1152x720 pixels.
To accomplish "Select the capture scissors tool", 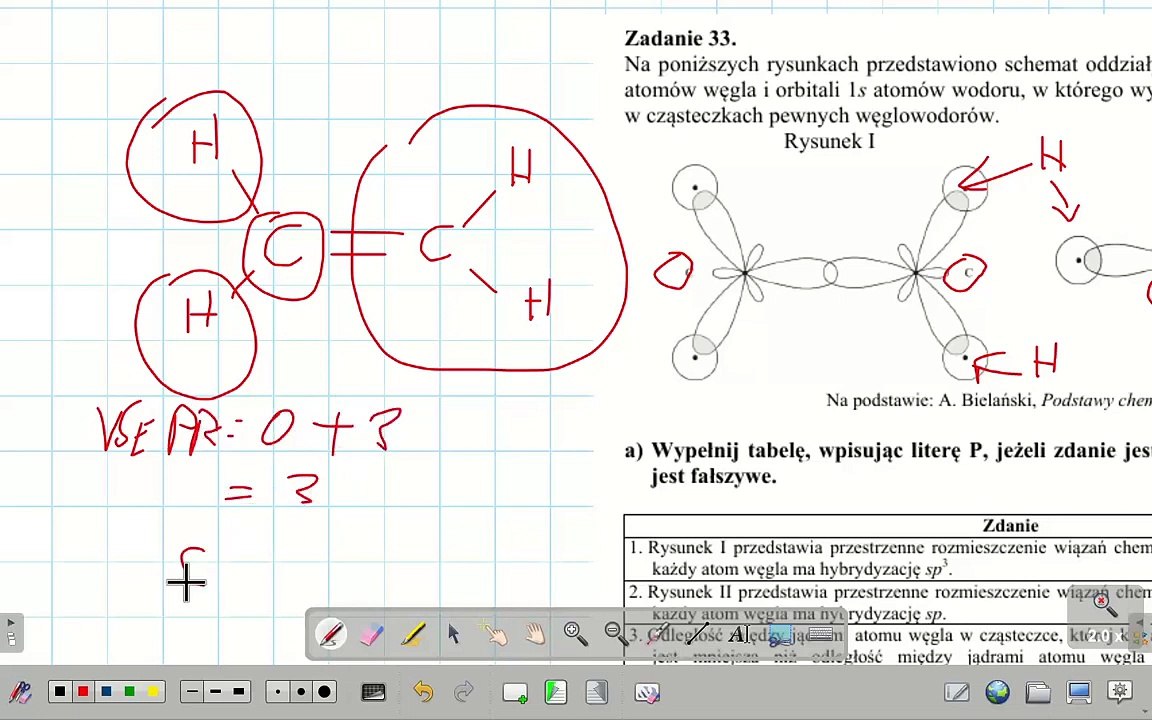I will 779,634.
